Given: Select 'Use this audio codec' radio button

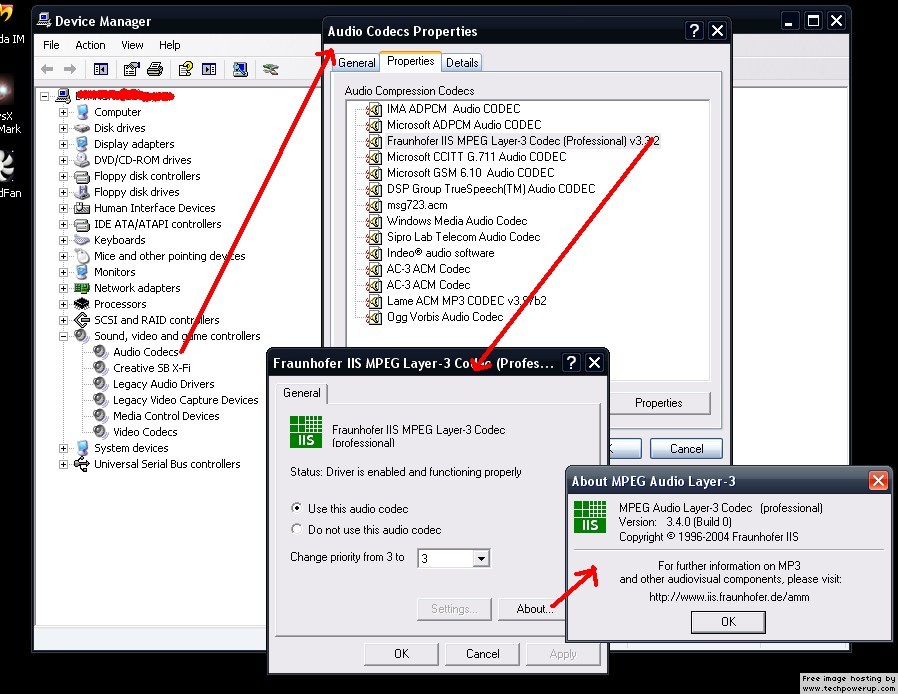Looking at the screenshot, I should [297, 508].
